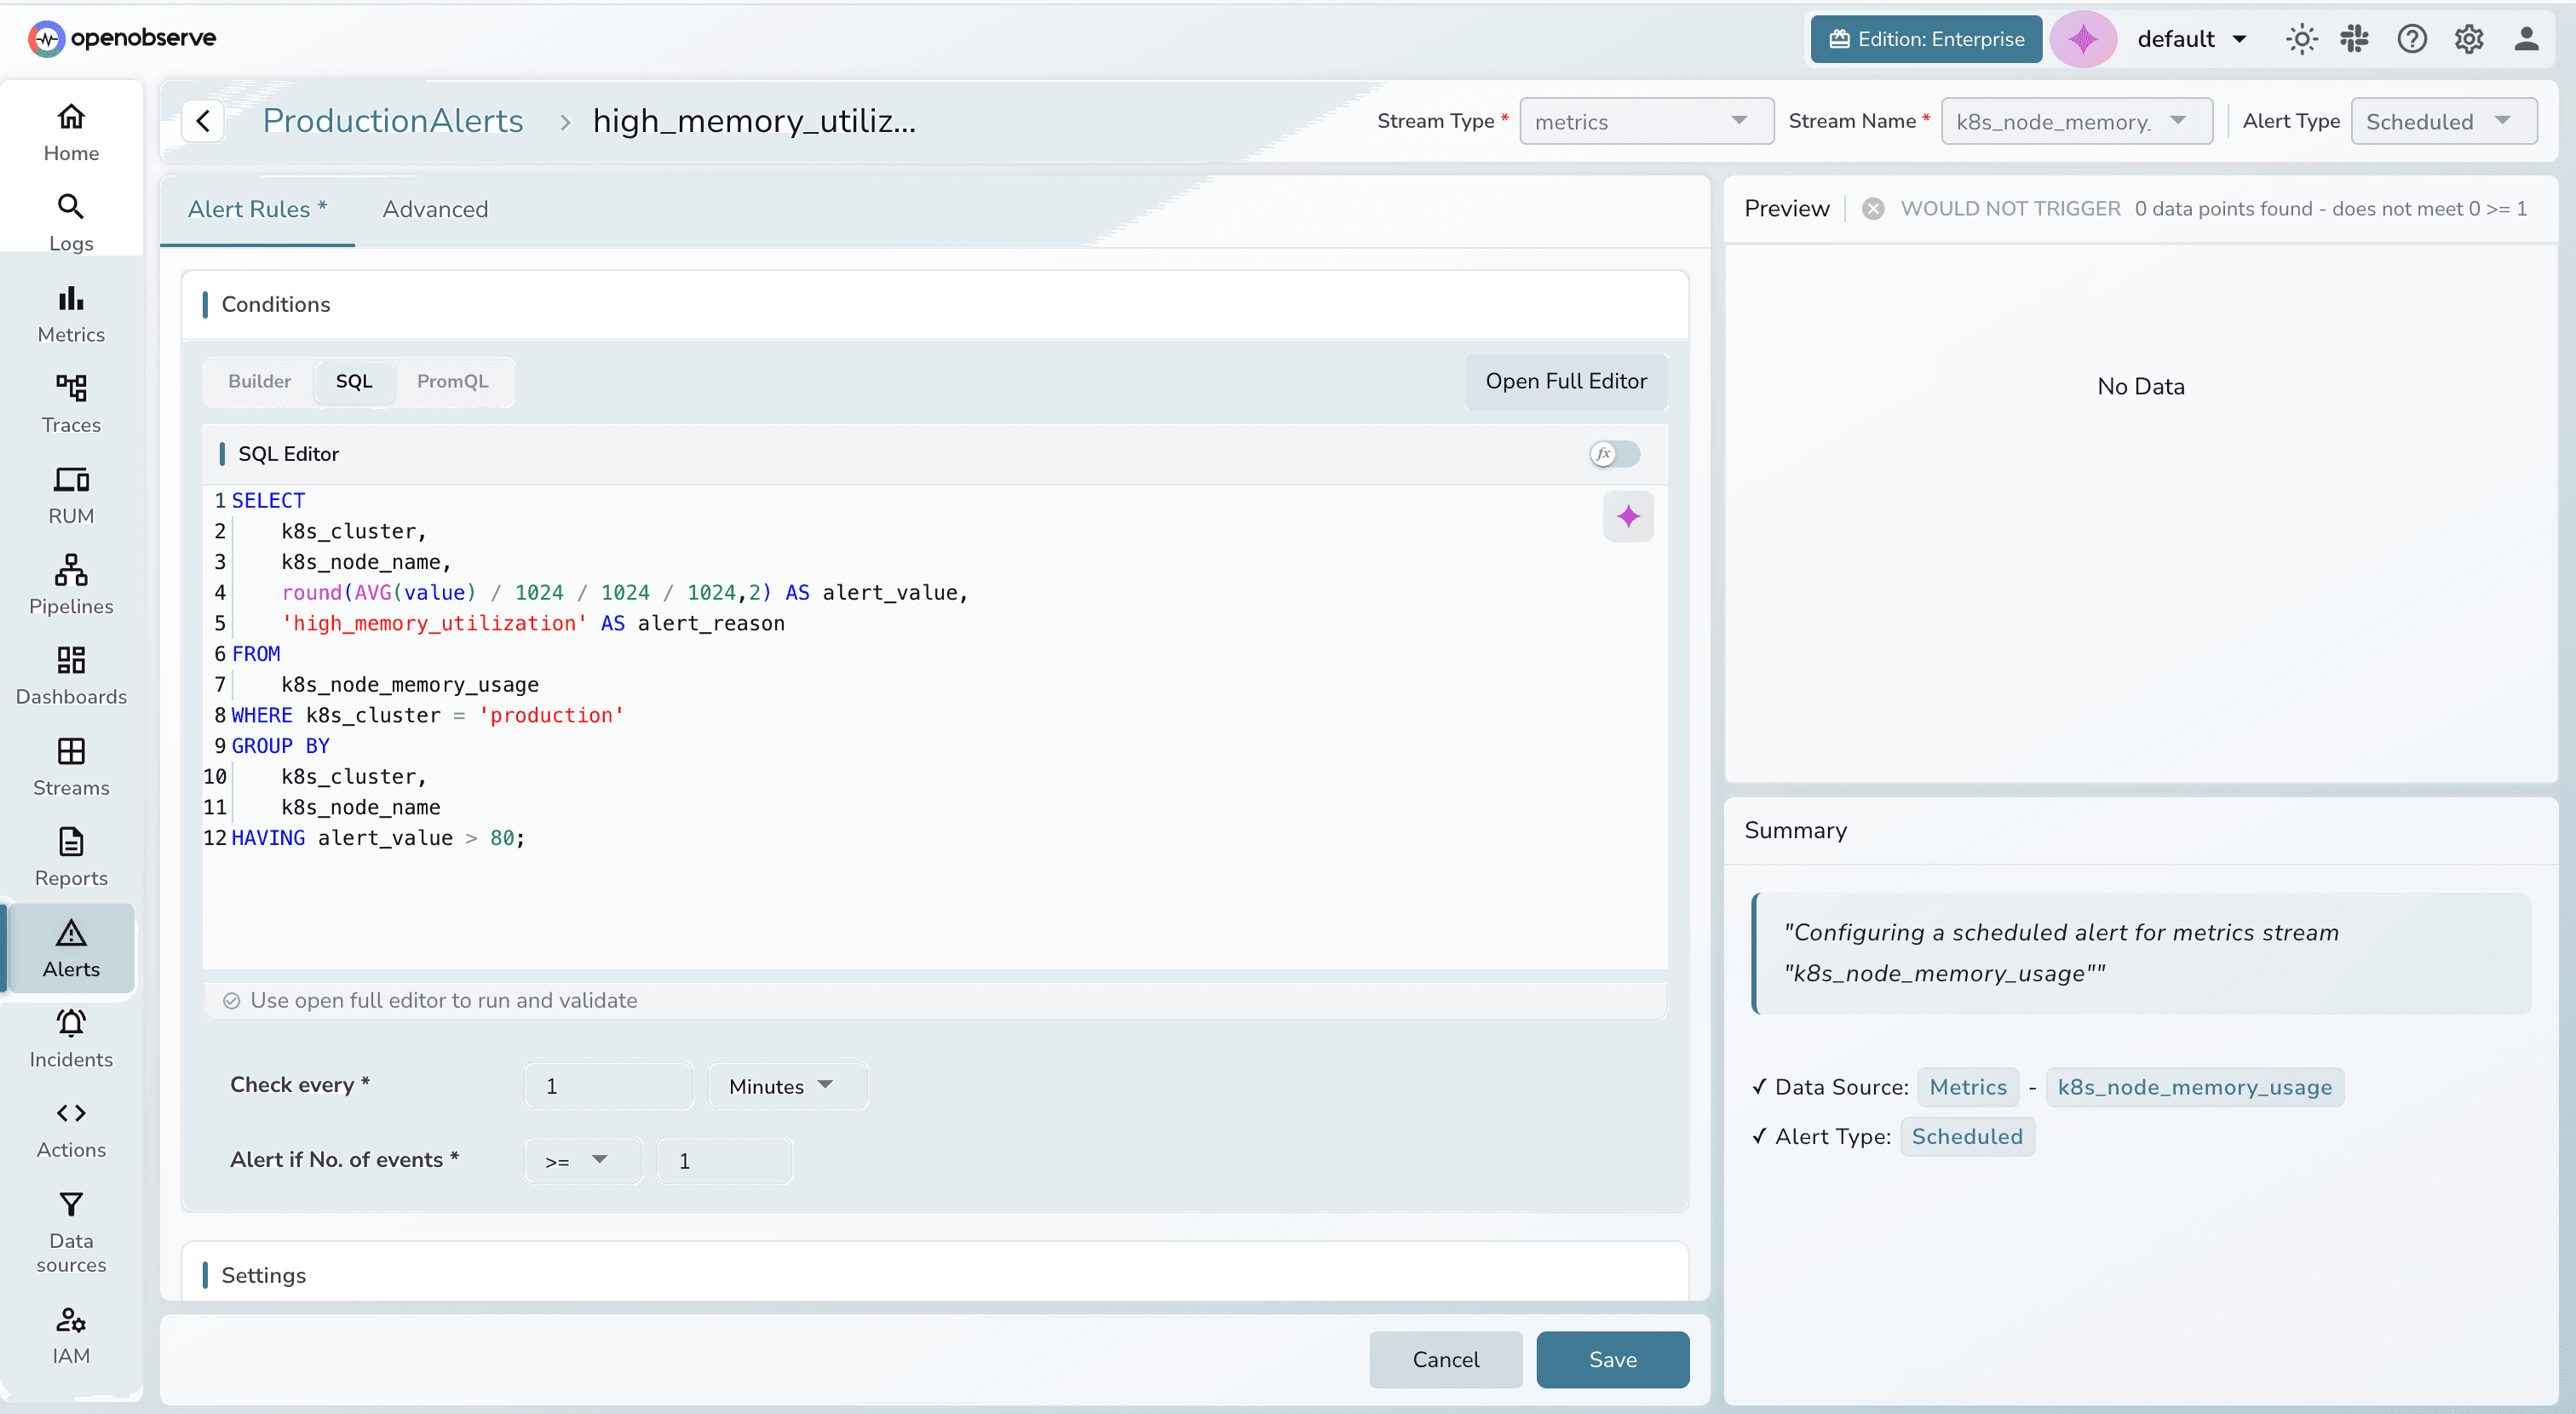Click the AI assistant sparkle in SQL editor
Image resolution: width=2576 pixels, height=1414 pixels.
(1627, 516)
